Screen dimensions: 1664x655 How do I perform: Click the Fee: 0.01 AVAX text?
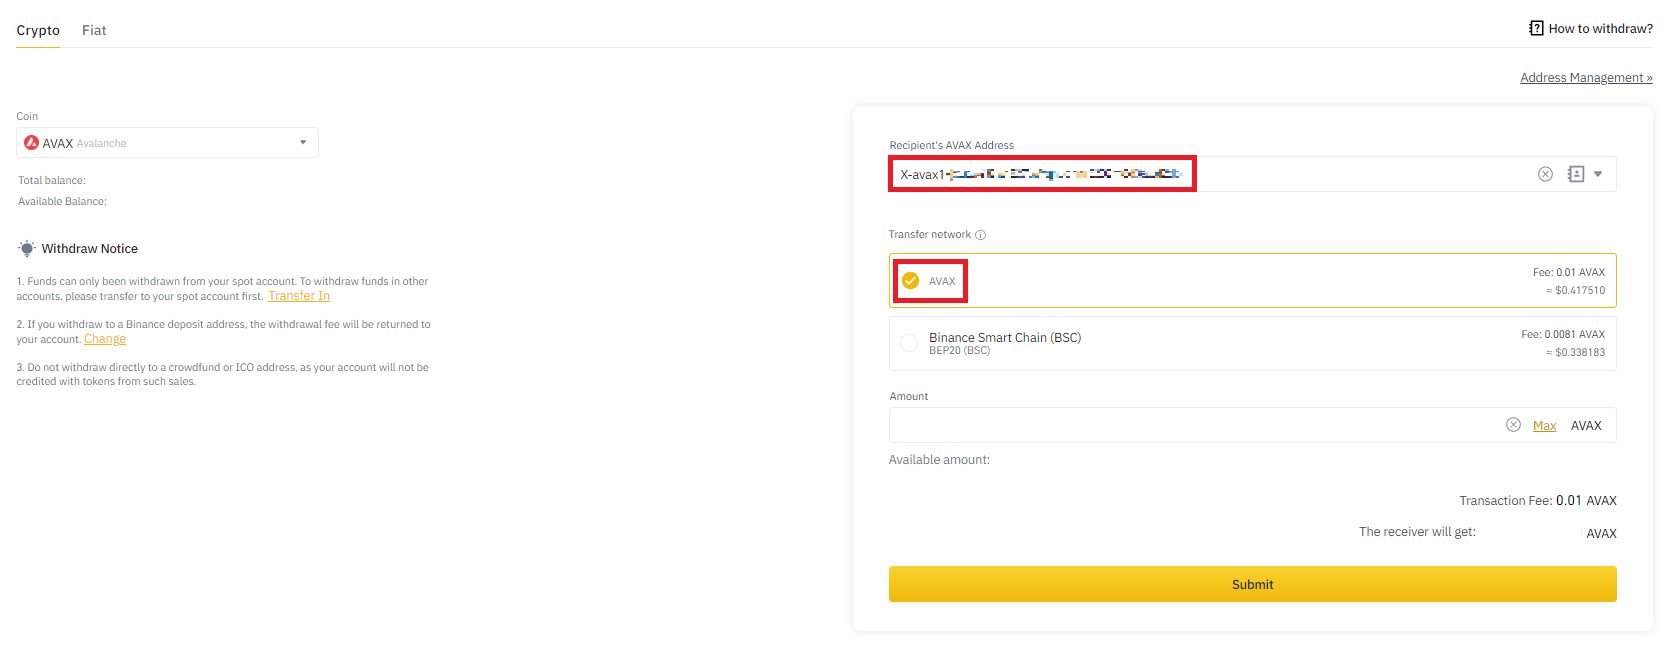point(1568,272)
